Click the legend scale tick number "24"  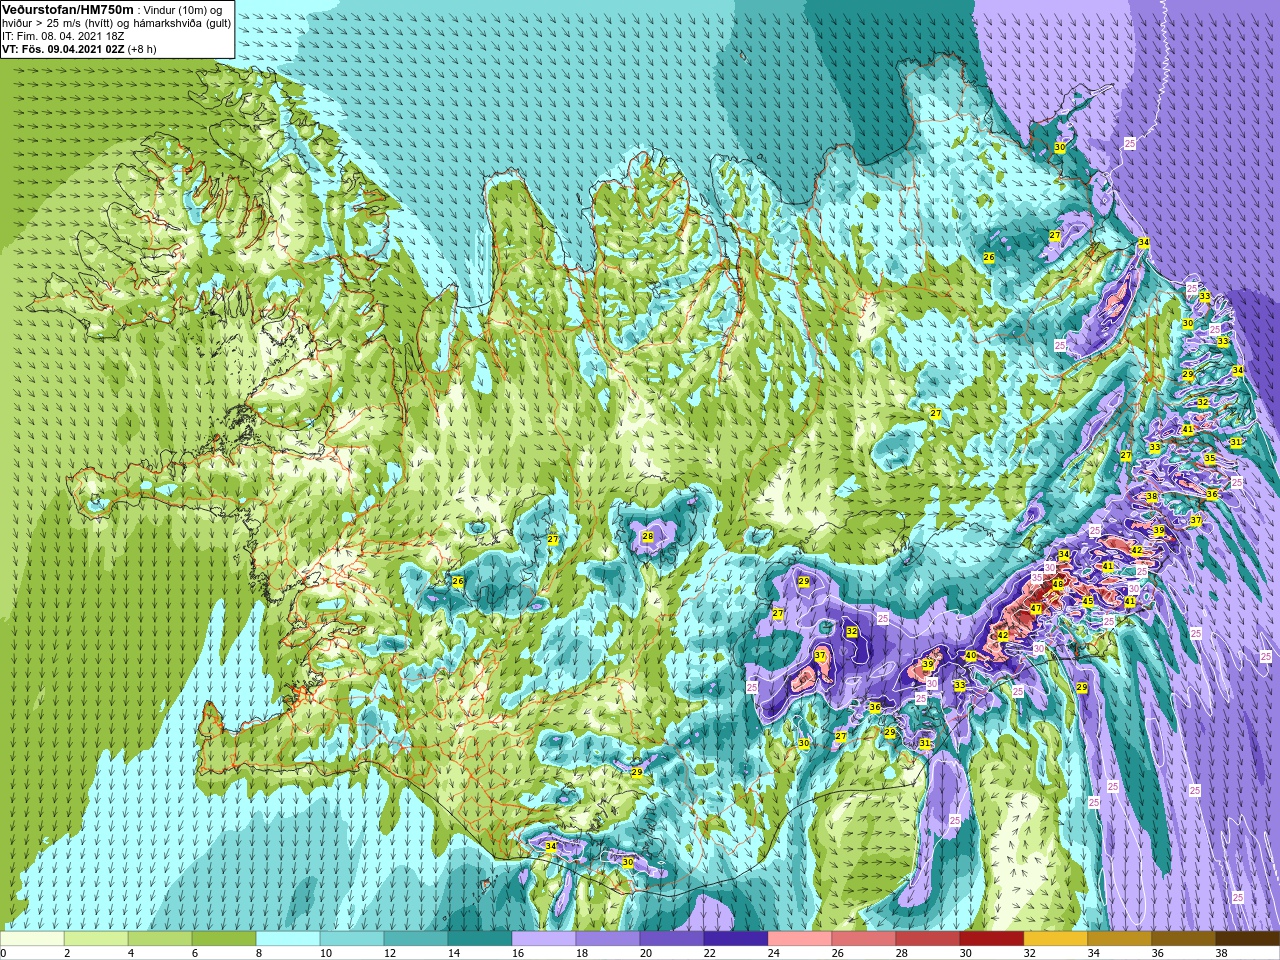(x=773, y=953)
